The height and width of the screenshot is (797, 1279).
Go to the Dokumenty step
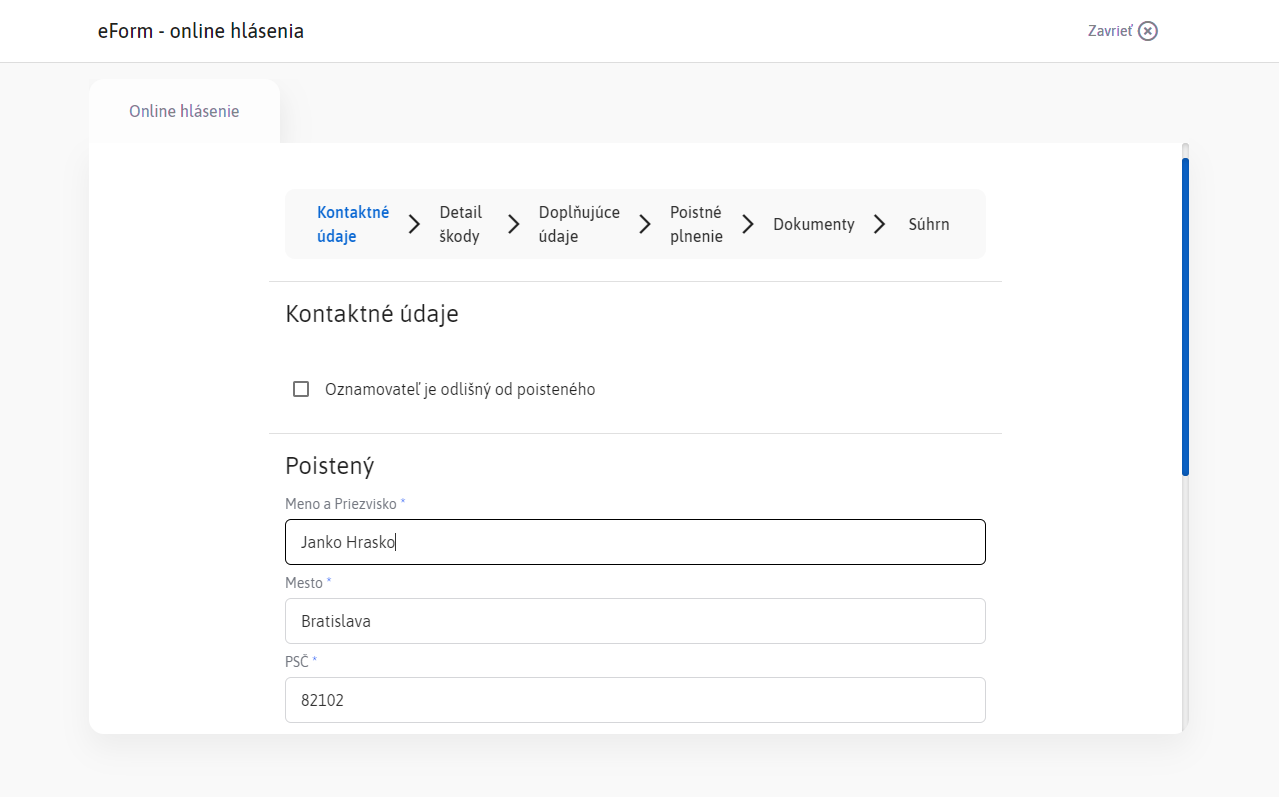(814, 224)
